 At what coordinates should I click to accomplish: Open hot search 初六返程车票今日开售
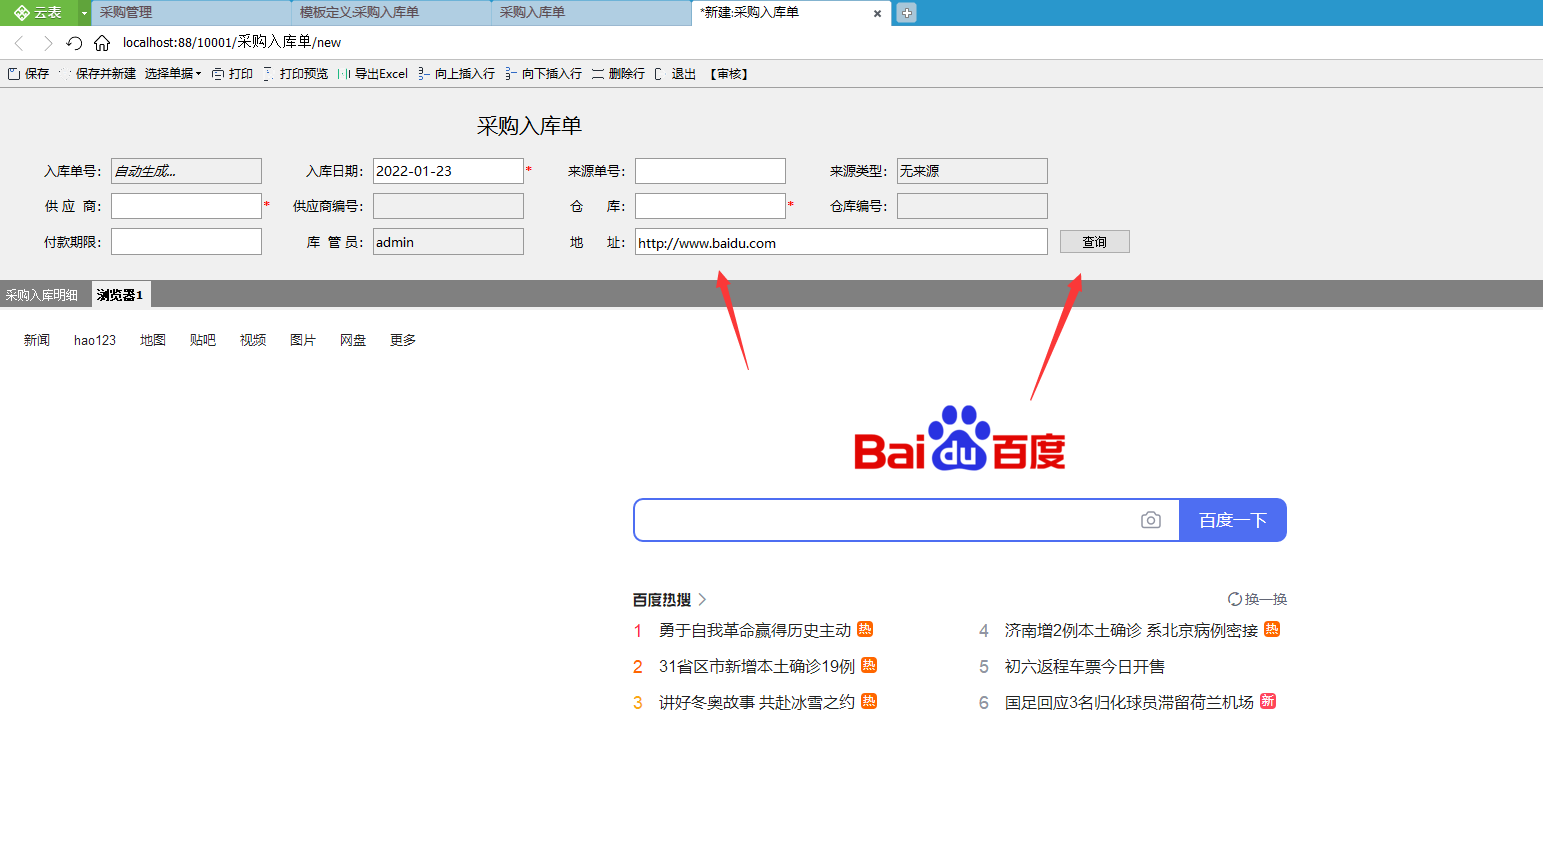tap(1085, 666)
